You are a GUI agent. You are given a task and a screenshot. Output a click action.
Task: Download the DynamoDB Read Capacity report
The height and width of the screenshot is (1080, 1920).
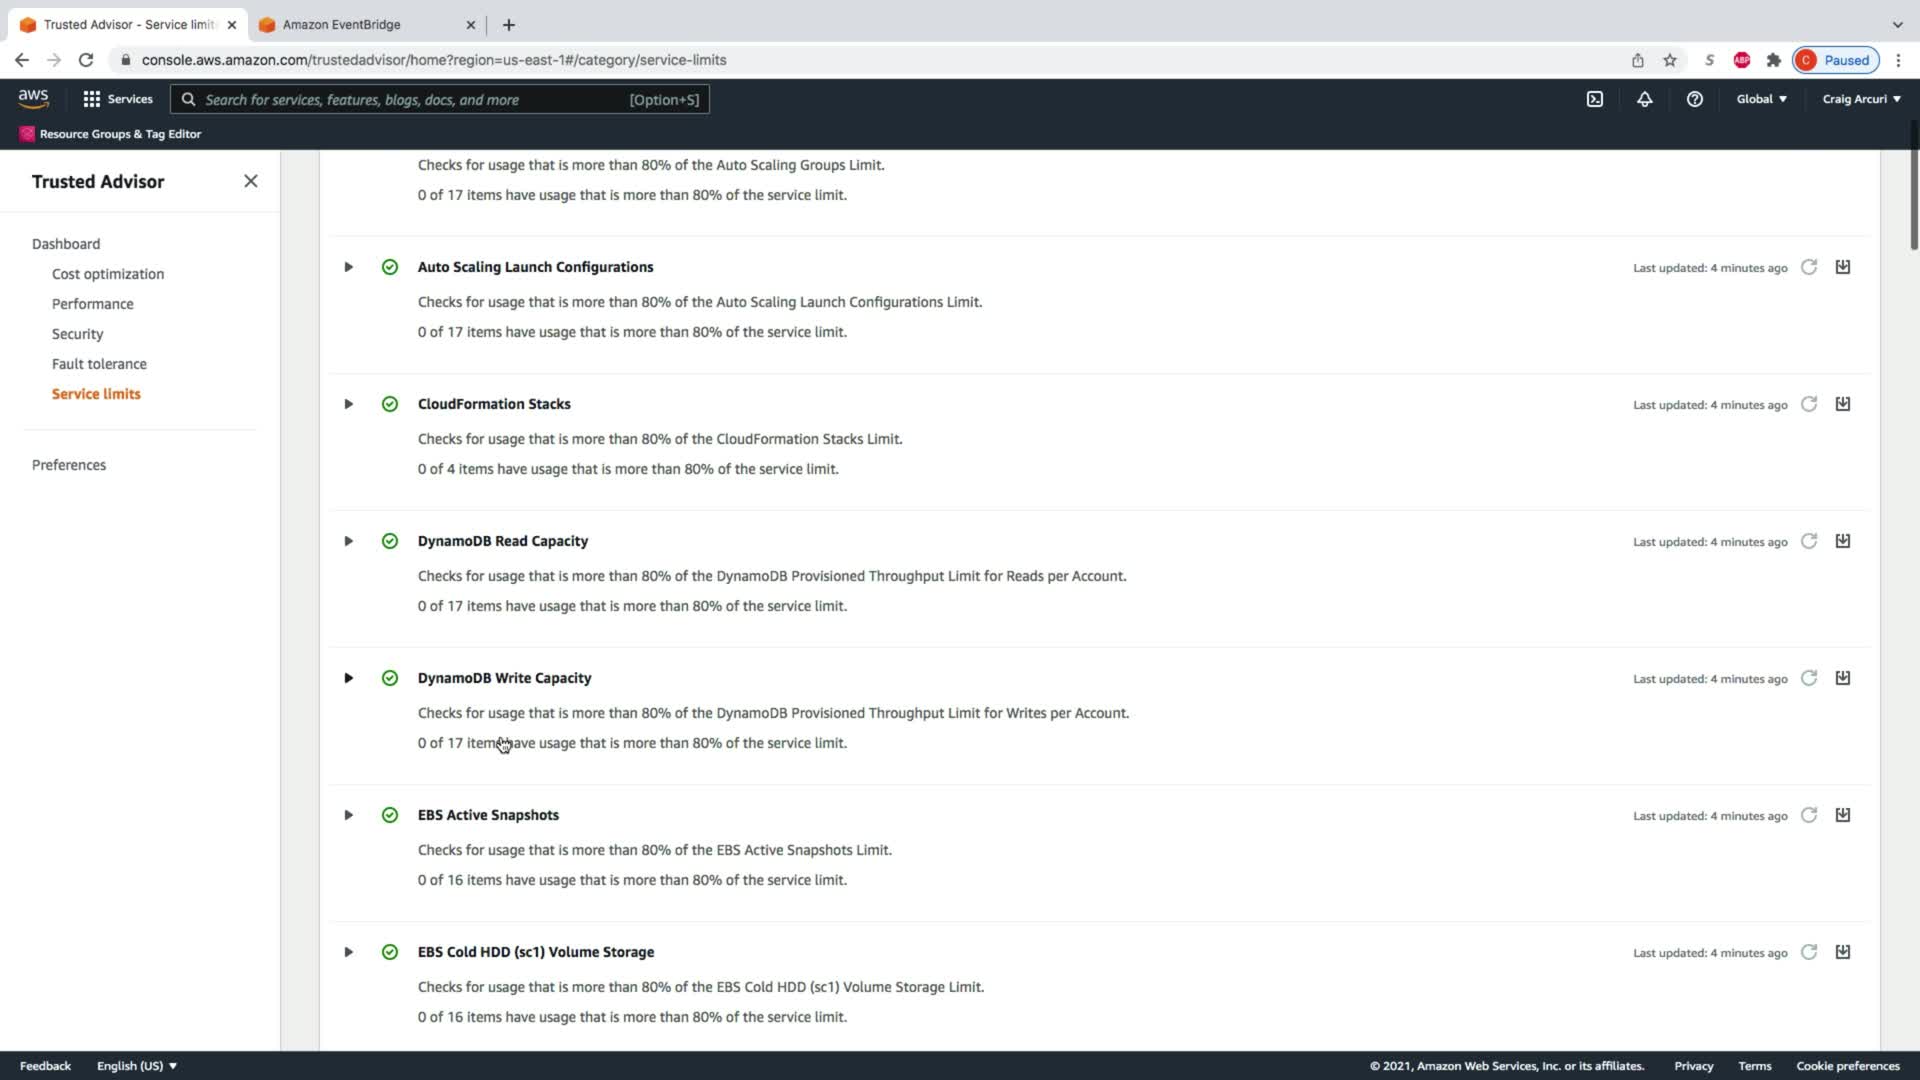pos(1842,541)
